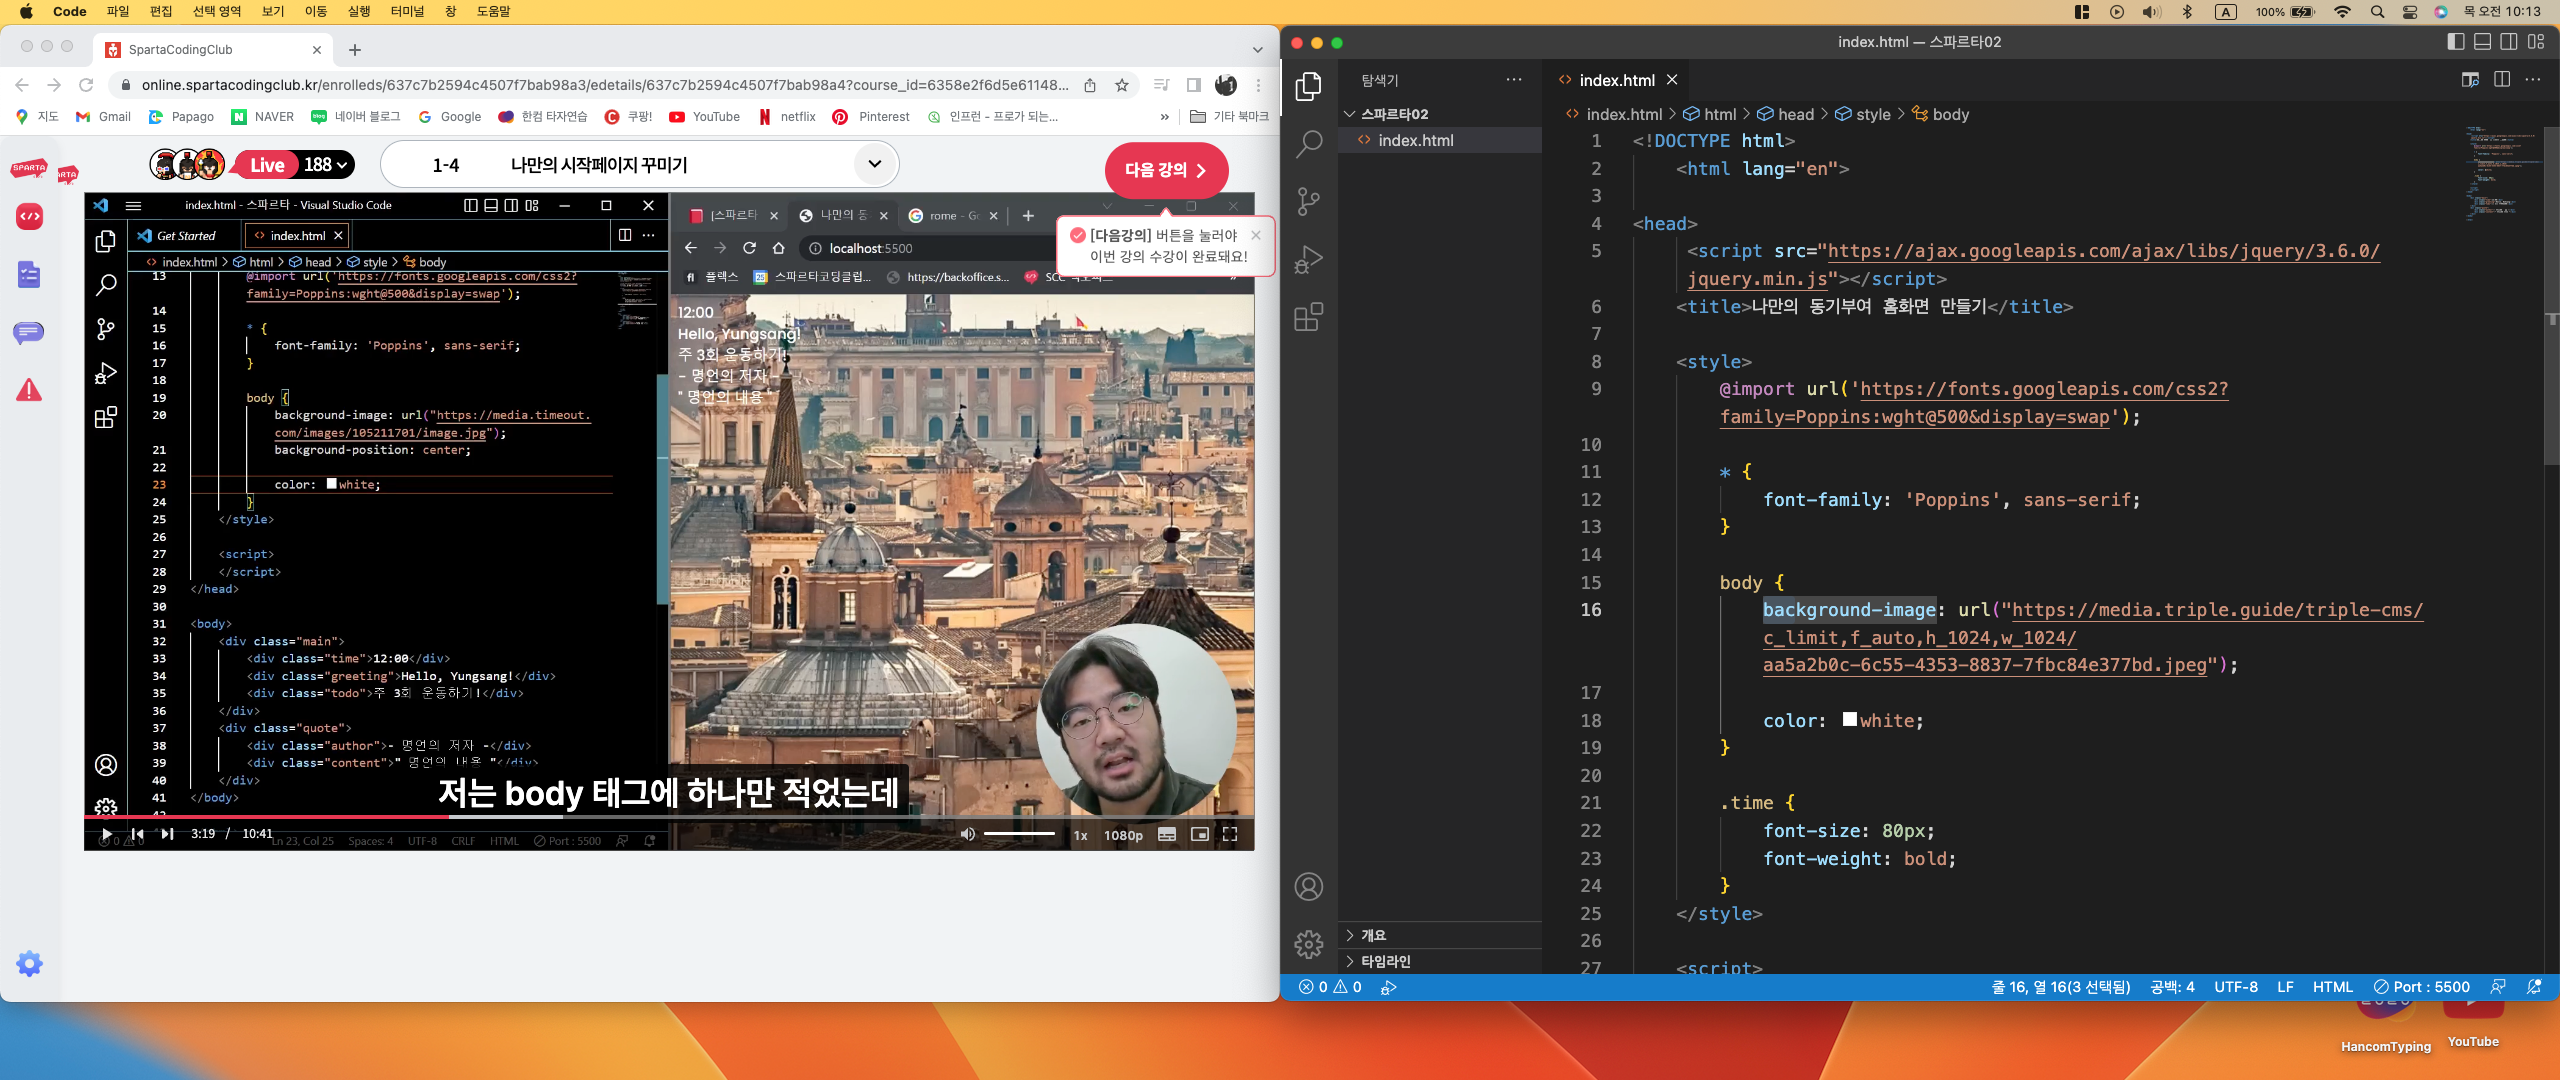Reload the Chrome page
2560x1080 pixels.
pyautogui.click(x=86, y=85)
